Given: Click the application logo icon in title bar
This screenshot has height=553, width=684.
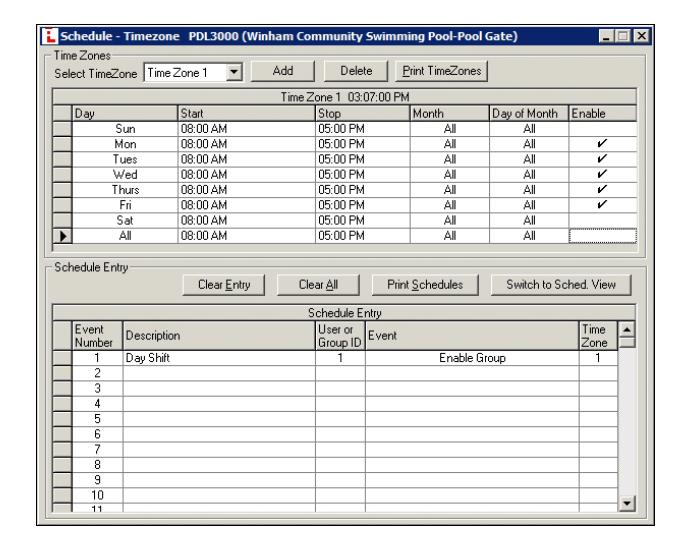Looking at the screenshot, I should pos(49,36).
